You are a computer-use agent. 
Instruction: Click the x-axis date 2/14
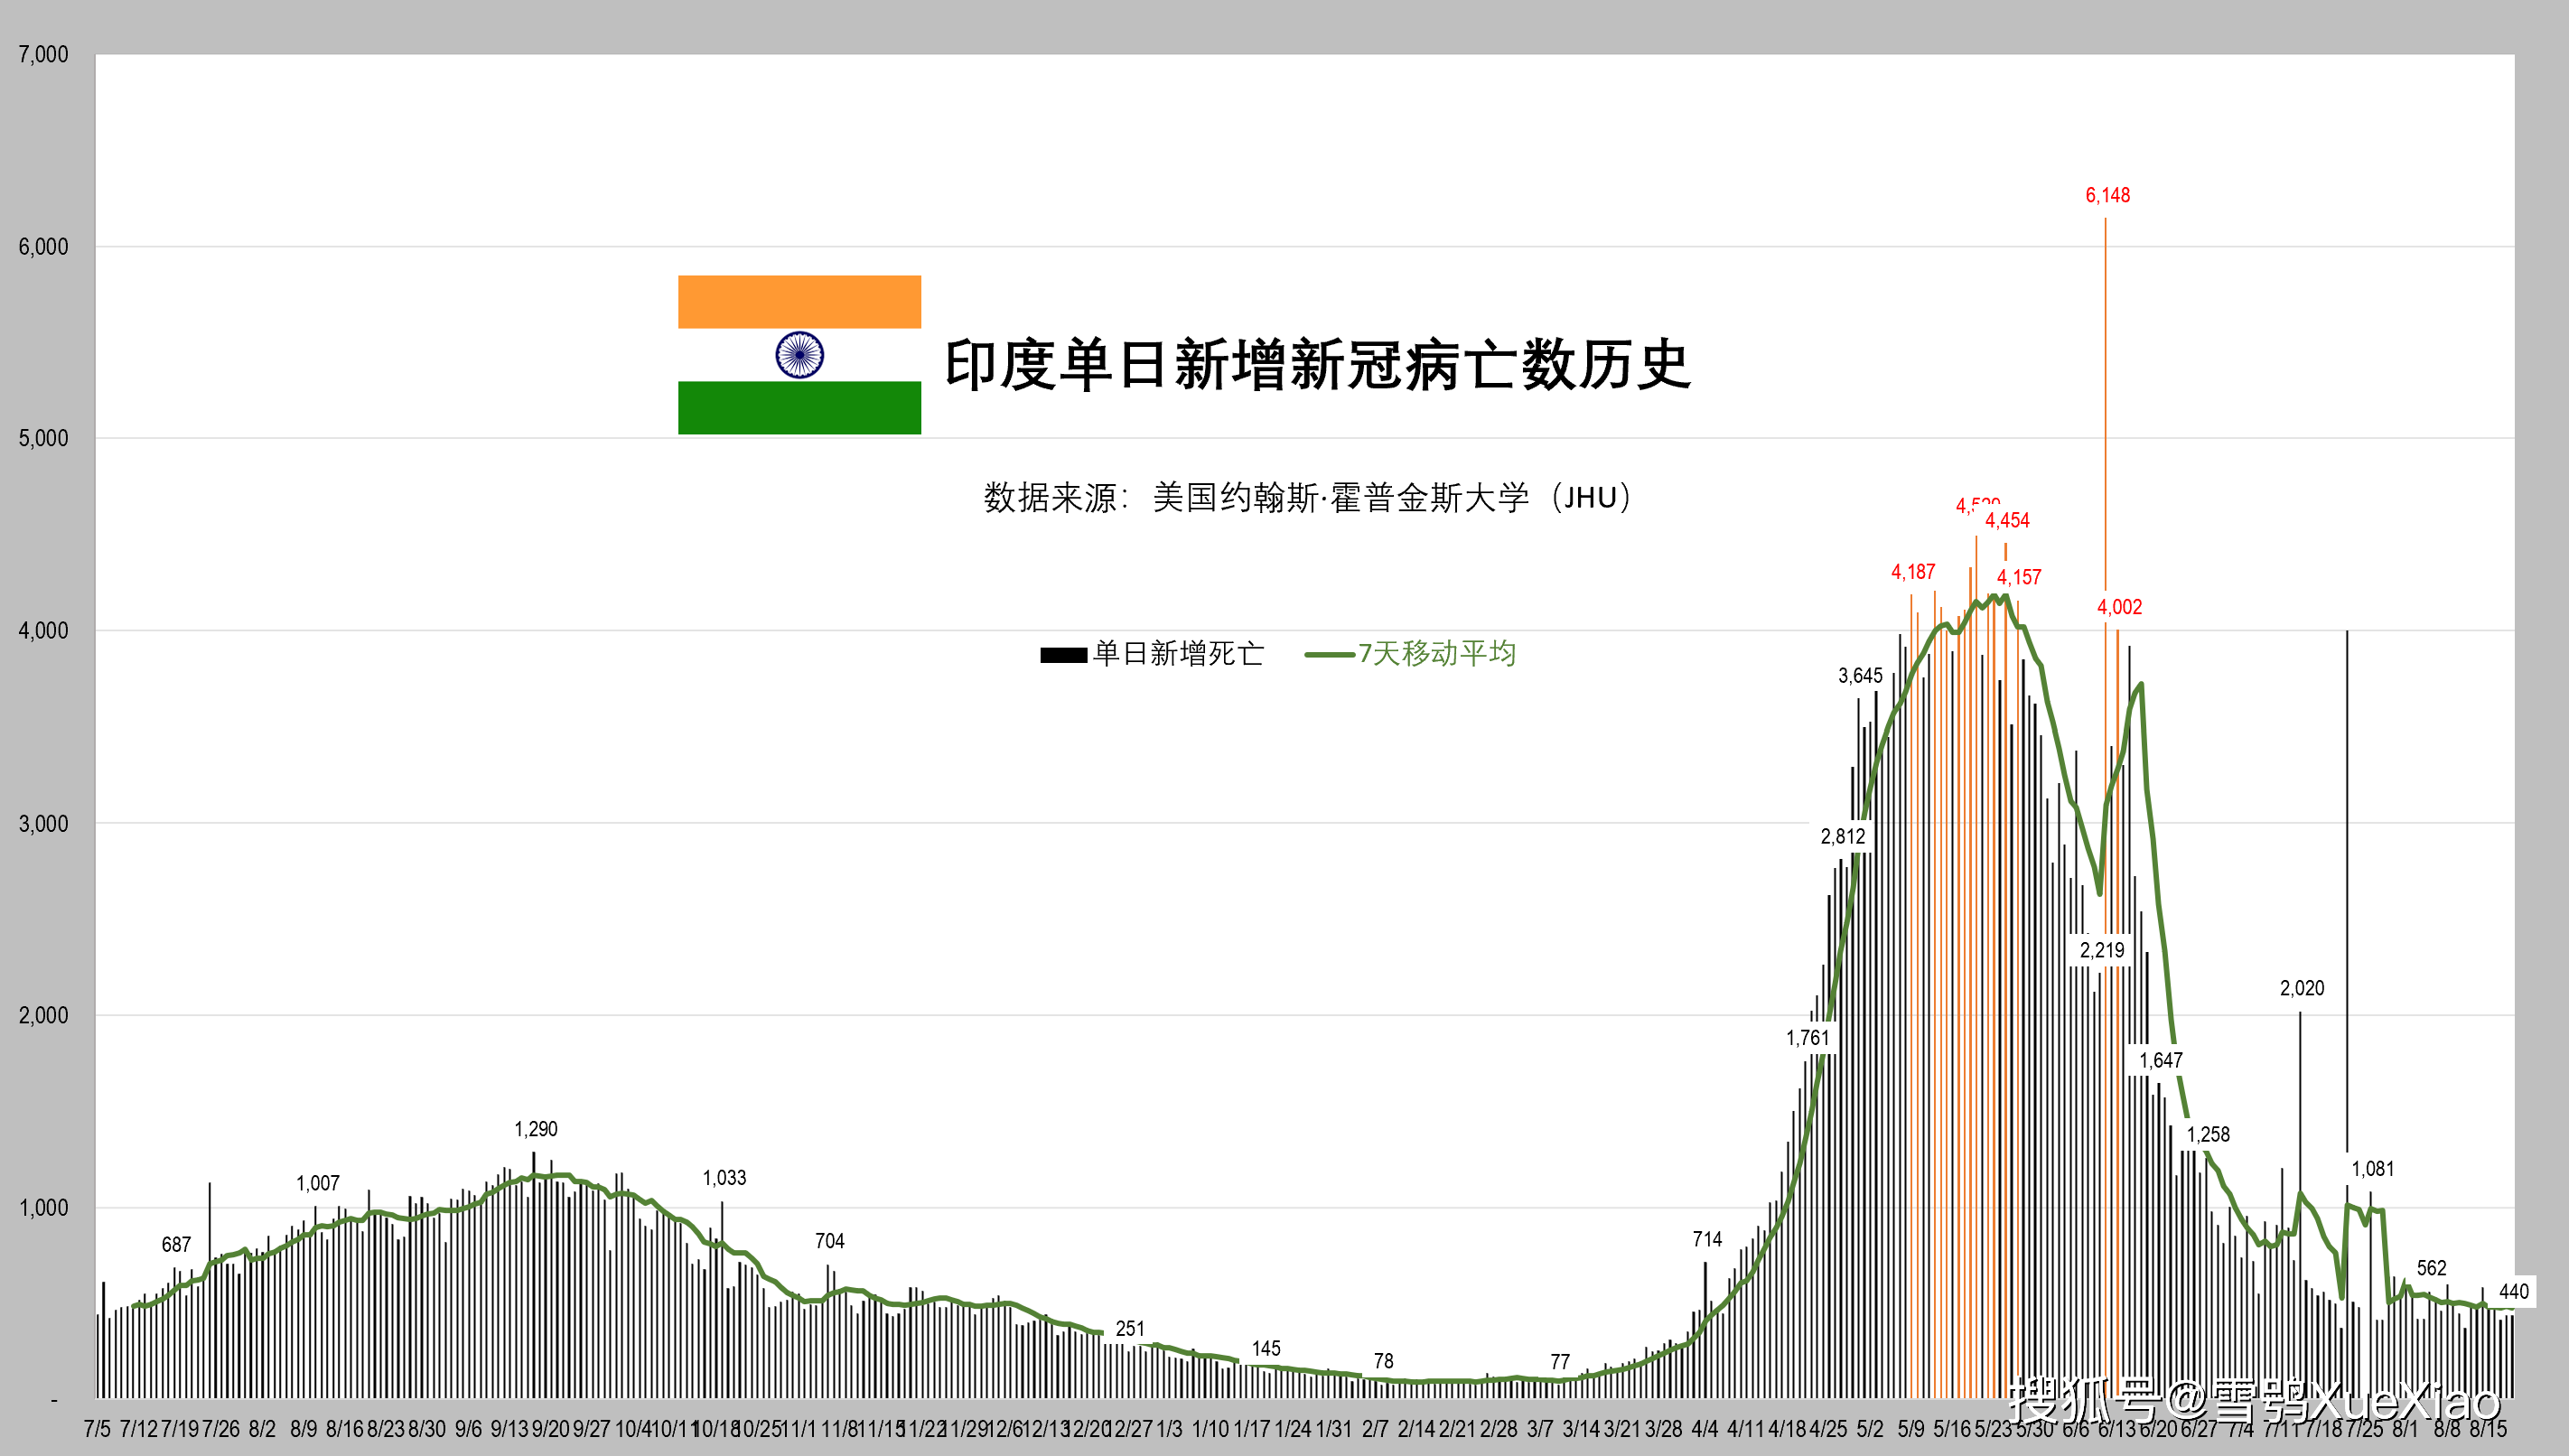(1416, 1429)
